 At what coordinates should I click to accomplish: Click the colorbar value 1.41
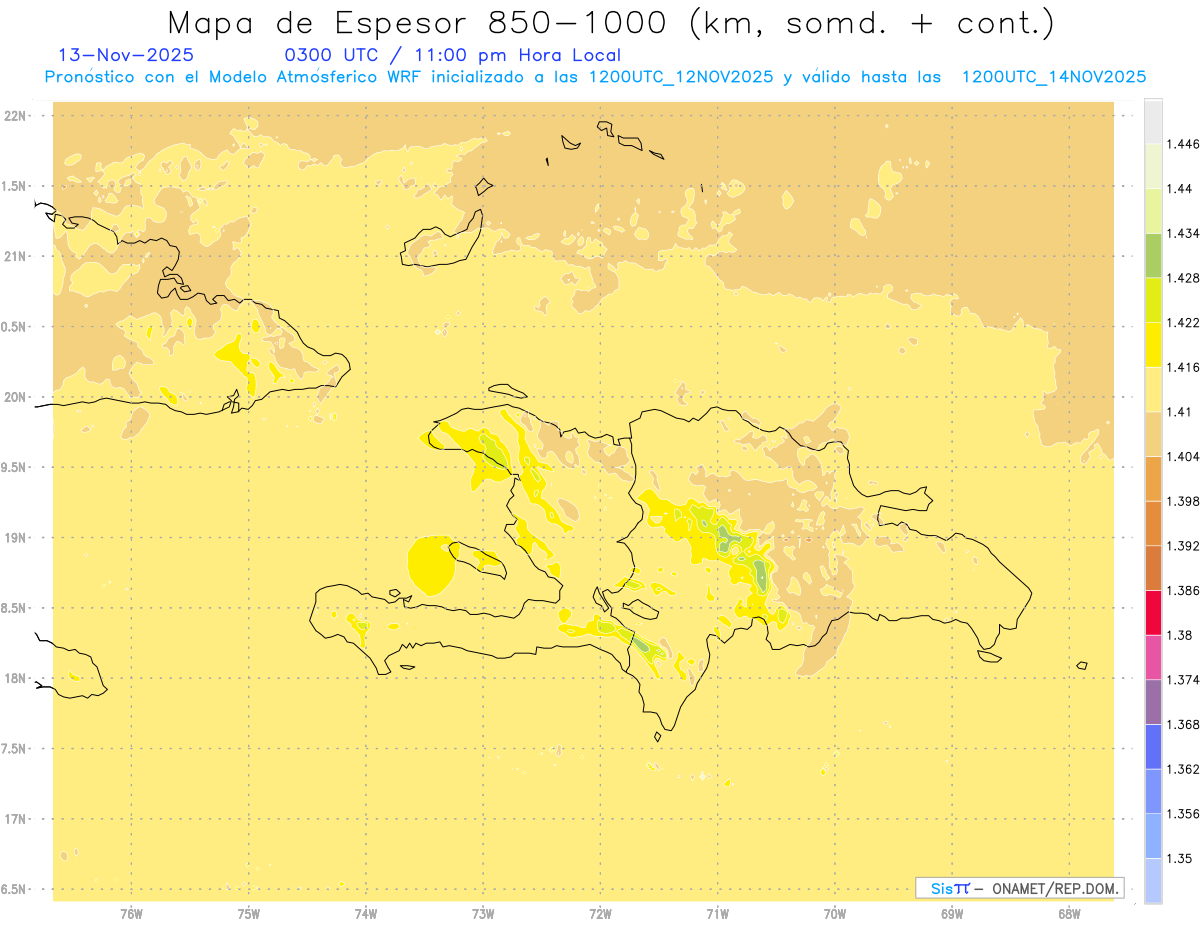click(x=1179, y=411)
